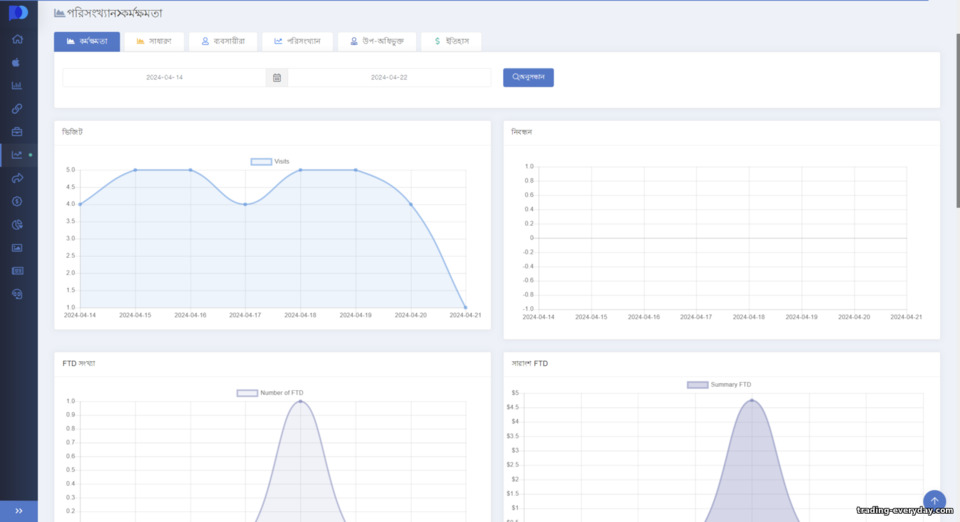
Task: Click the apple icon in sidebar
Action: 17,62
